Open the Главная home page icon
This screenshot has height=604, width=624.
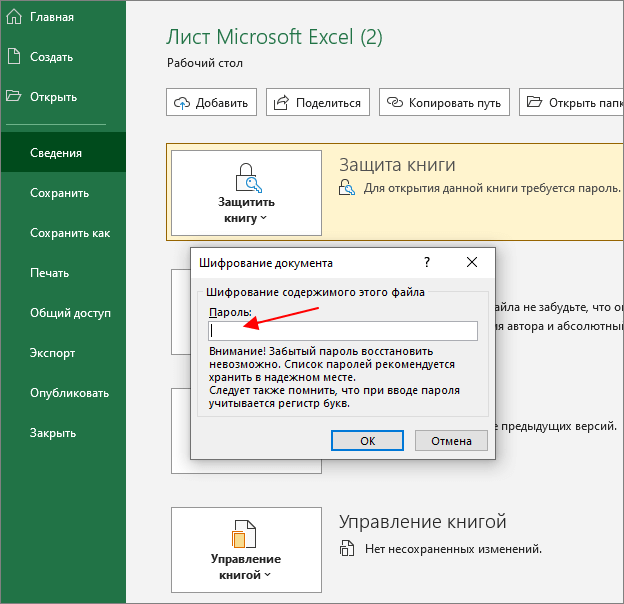pyautogui.click(x=14, y=17)
